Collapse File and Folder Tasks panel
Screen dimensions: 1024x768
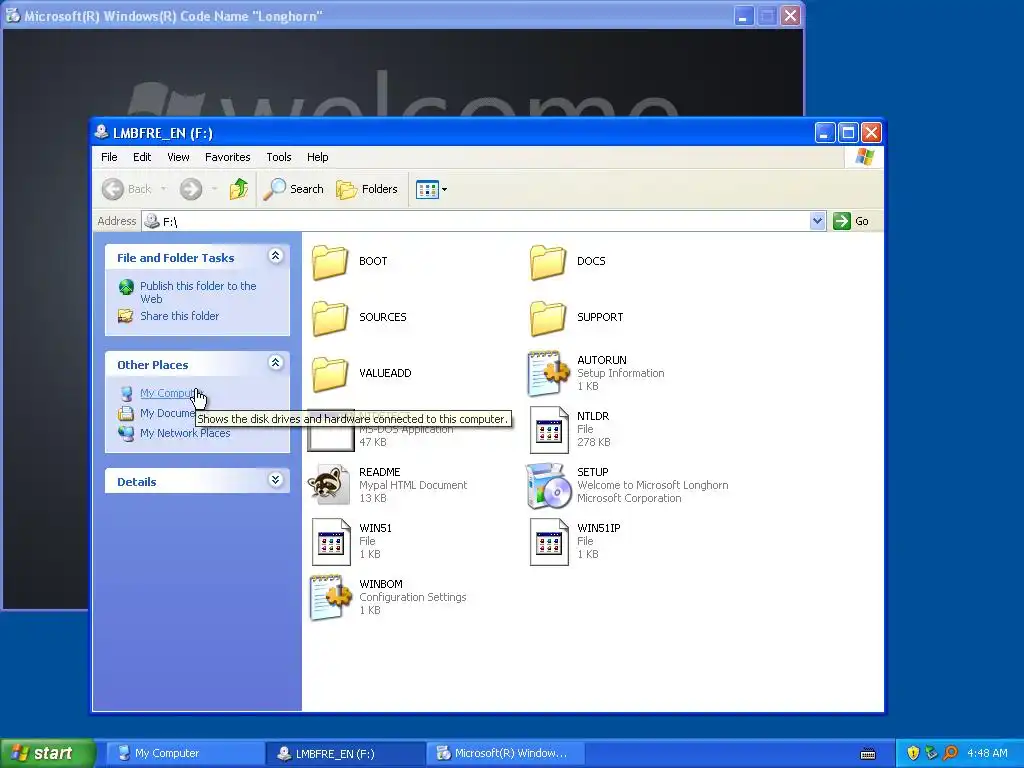click(x=276, y=256)
